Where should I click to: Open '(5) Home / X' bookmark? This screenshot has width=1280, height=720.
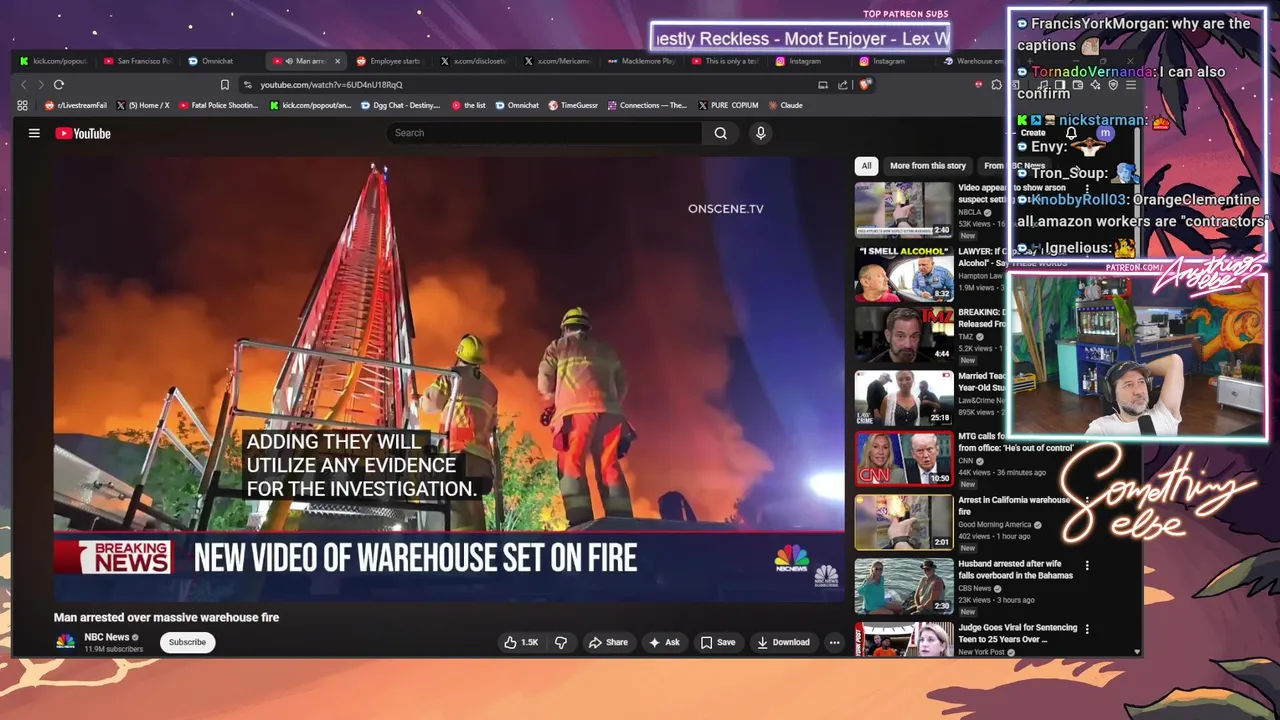(x=143, y=105)
